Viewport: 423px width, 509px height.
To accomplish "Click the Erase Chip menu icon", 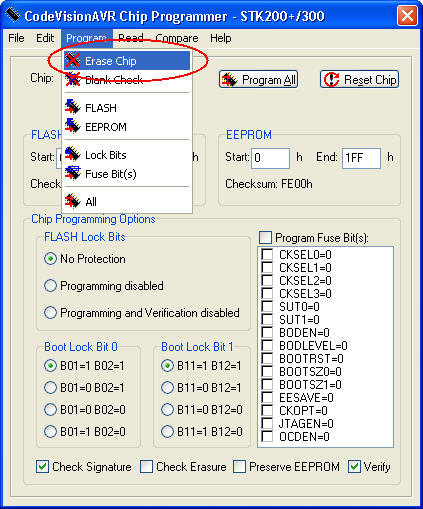I will click(x=72, y=61).
